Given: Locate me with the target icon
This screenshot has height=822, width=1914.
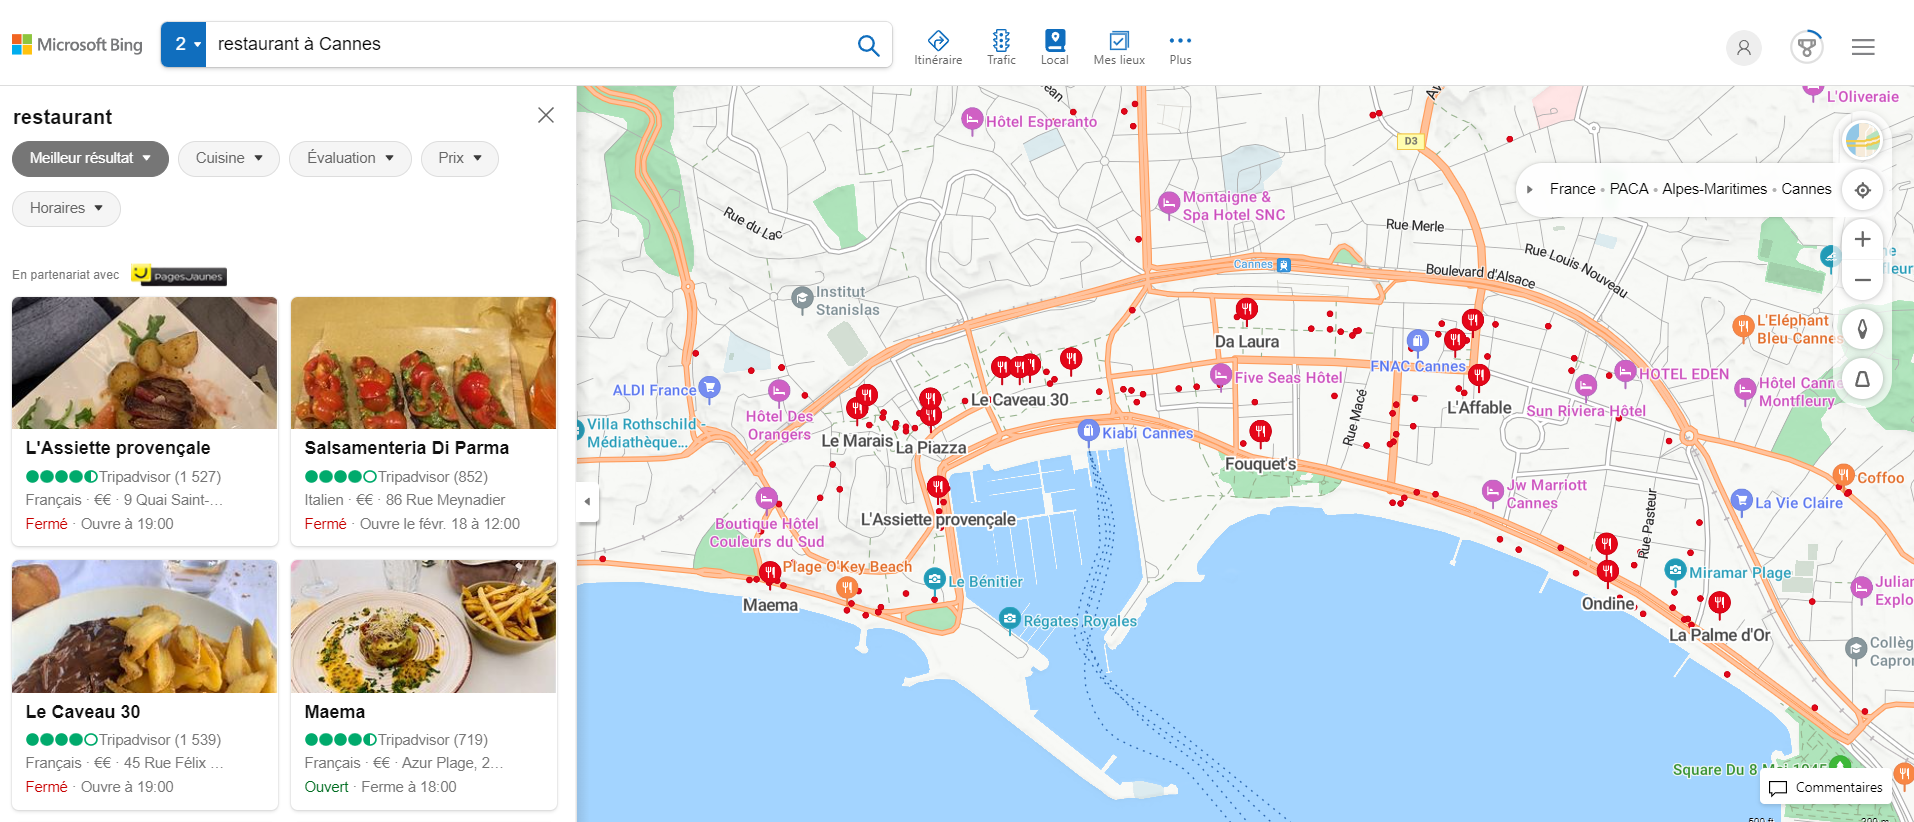Looking at the screenshot, I should [x=1862, y=190].
